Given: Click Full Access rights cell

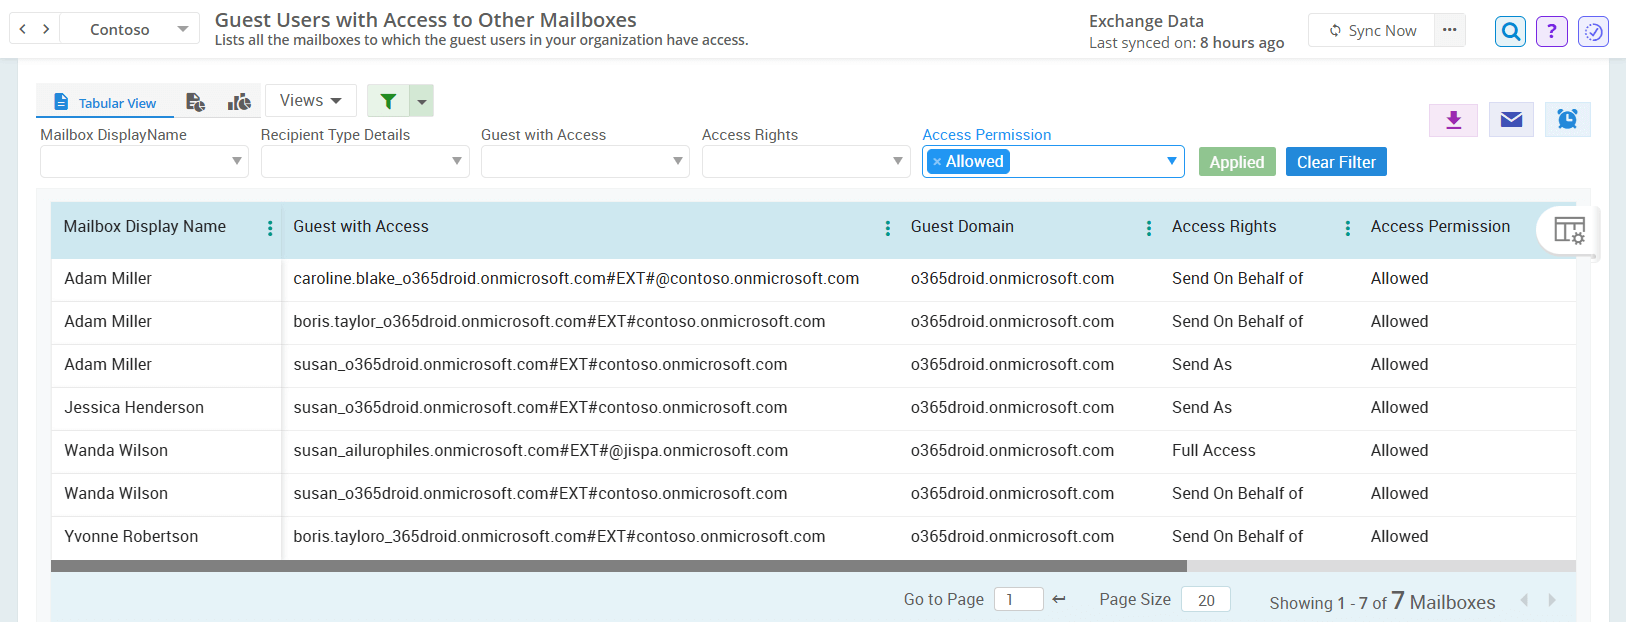Looking at the screenshot, I should (x=1214, y=451).
